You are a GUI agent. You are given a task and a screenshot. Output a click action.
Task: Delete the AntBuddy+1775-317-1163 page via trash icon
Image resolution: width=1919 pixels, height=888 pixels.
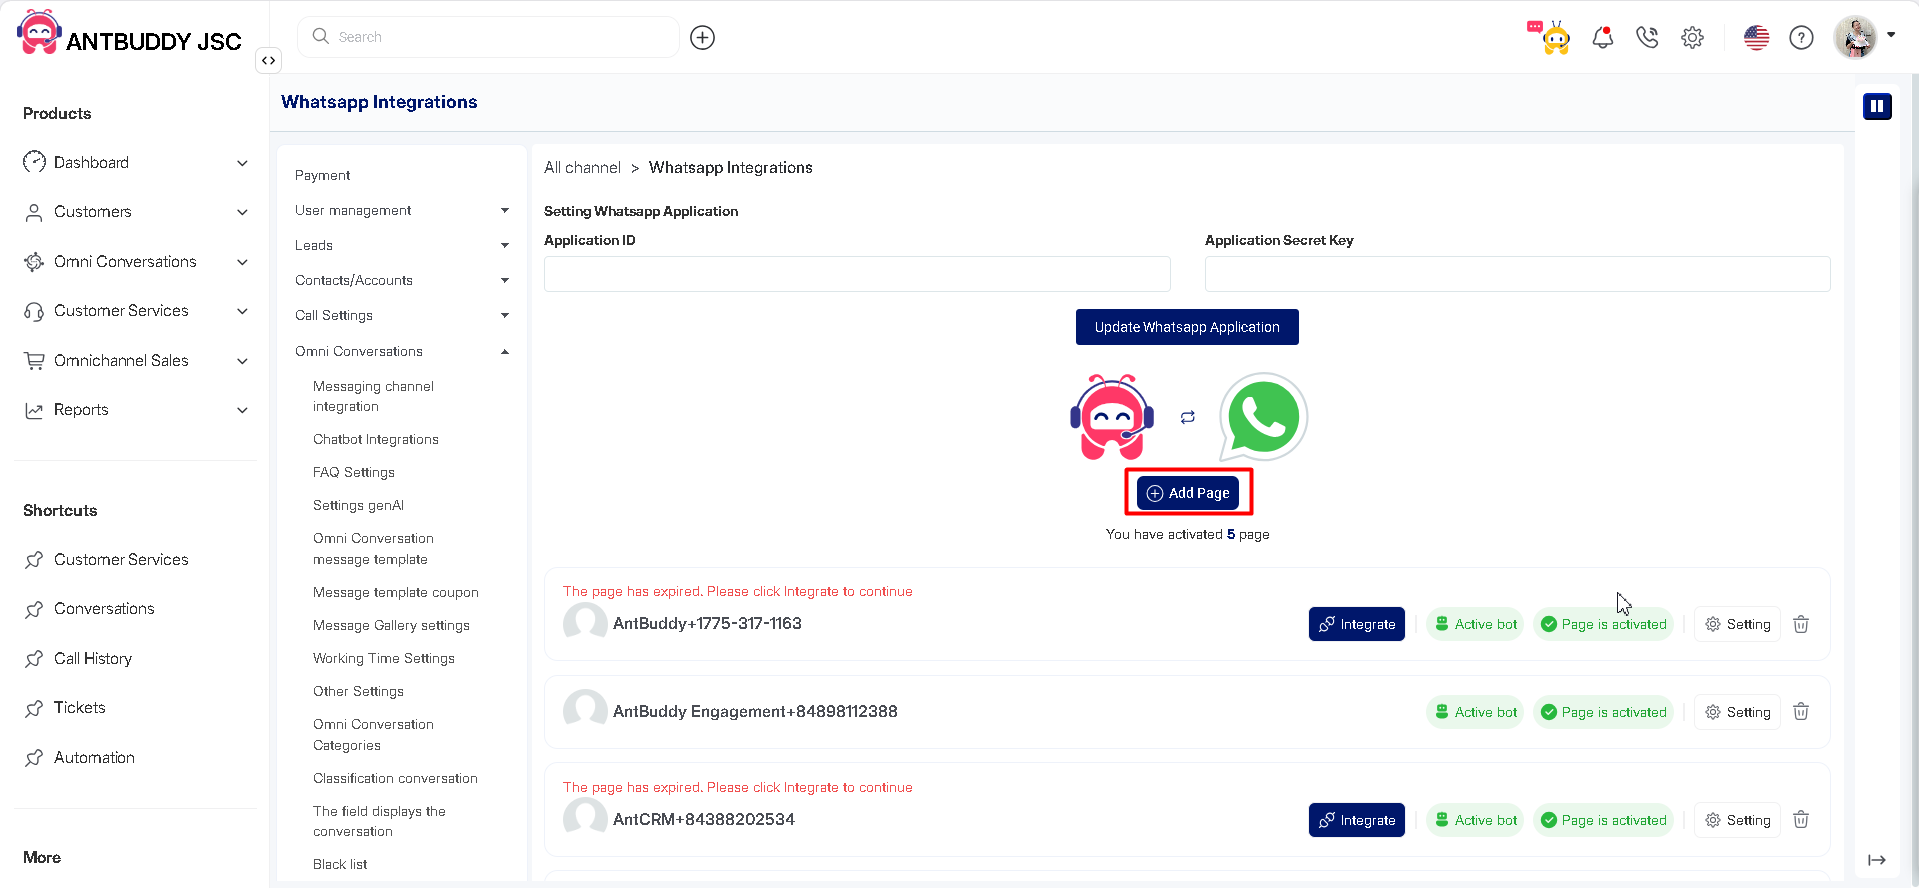click(x=1801, y=624)
